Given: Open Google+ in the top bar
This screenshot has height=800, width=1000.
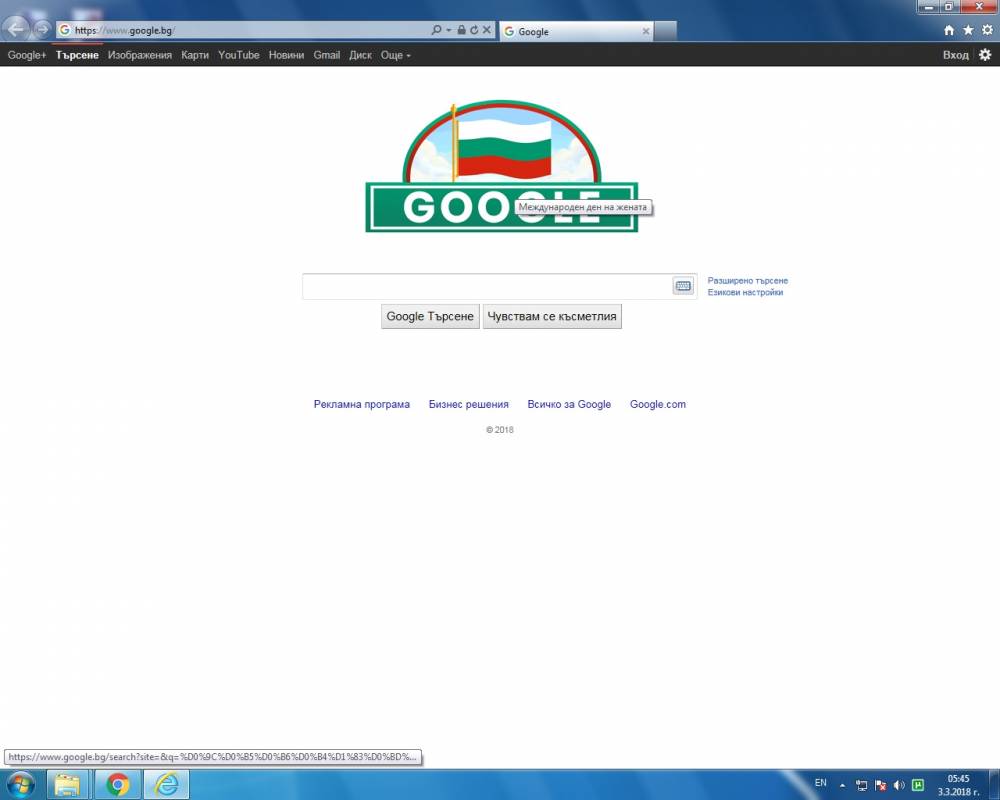Looking at the screenshot, I should [x=27, y=56].
